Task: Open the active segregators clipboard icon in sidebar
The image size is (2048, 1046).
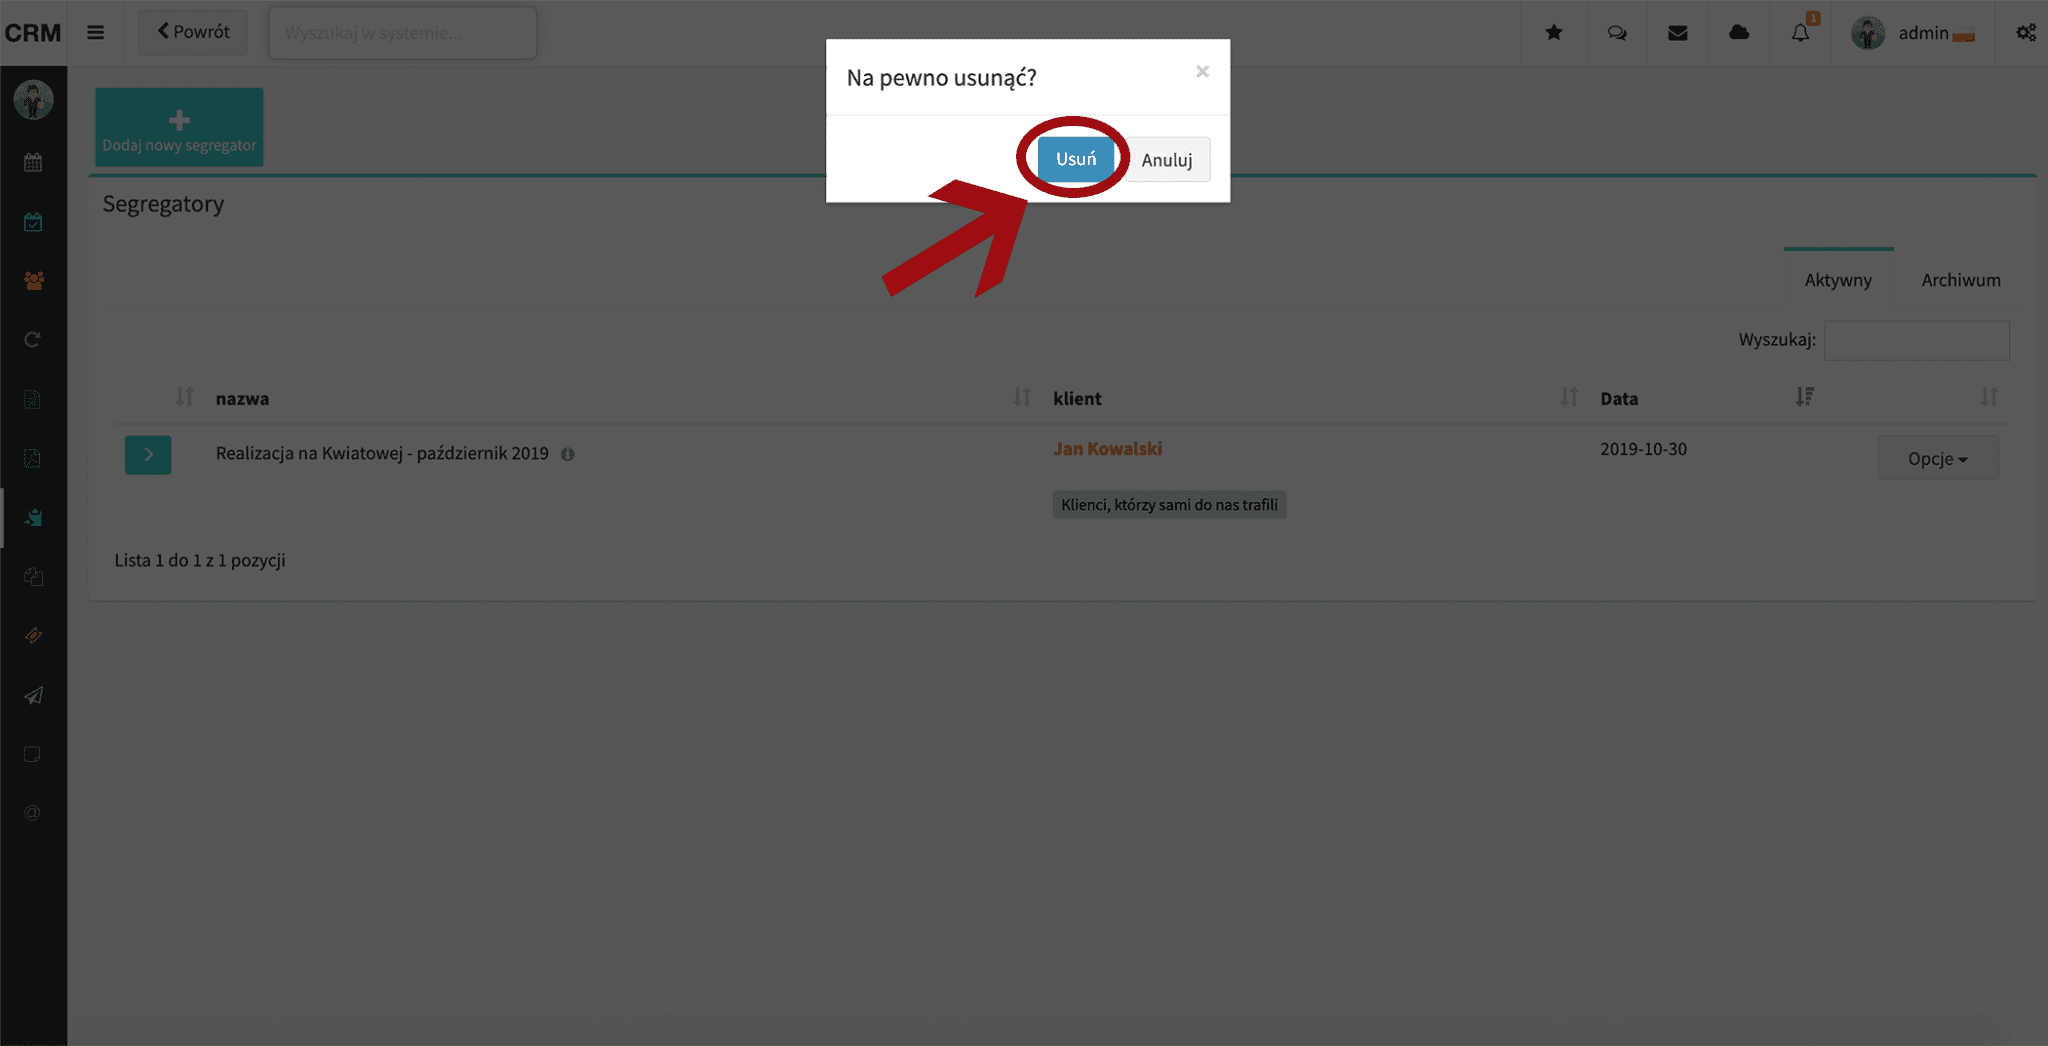Action: tap(33, 517)
